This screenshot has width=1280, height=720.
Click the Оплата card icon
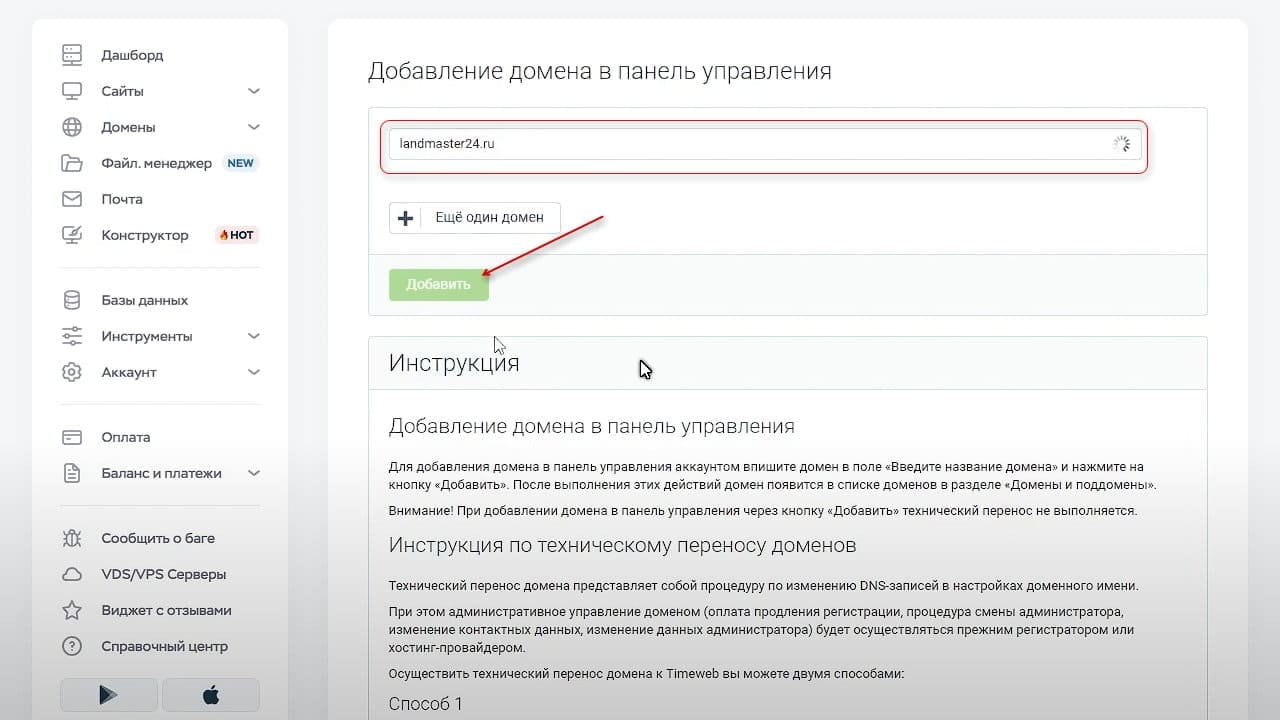pos(72,437)
